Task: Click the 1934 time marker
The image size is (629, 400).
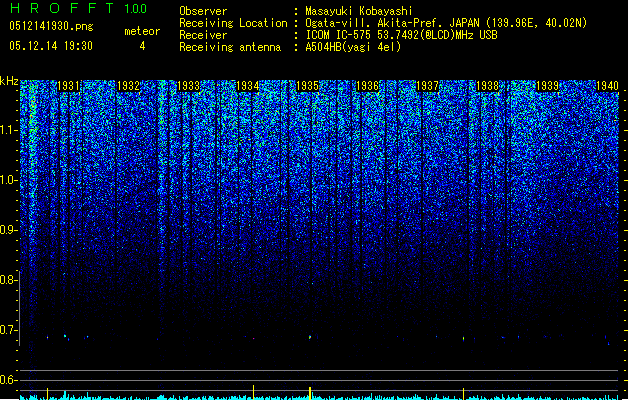Action: tap(248, 86)
